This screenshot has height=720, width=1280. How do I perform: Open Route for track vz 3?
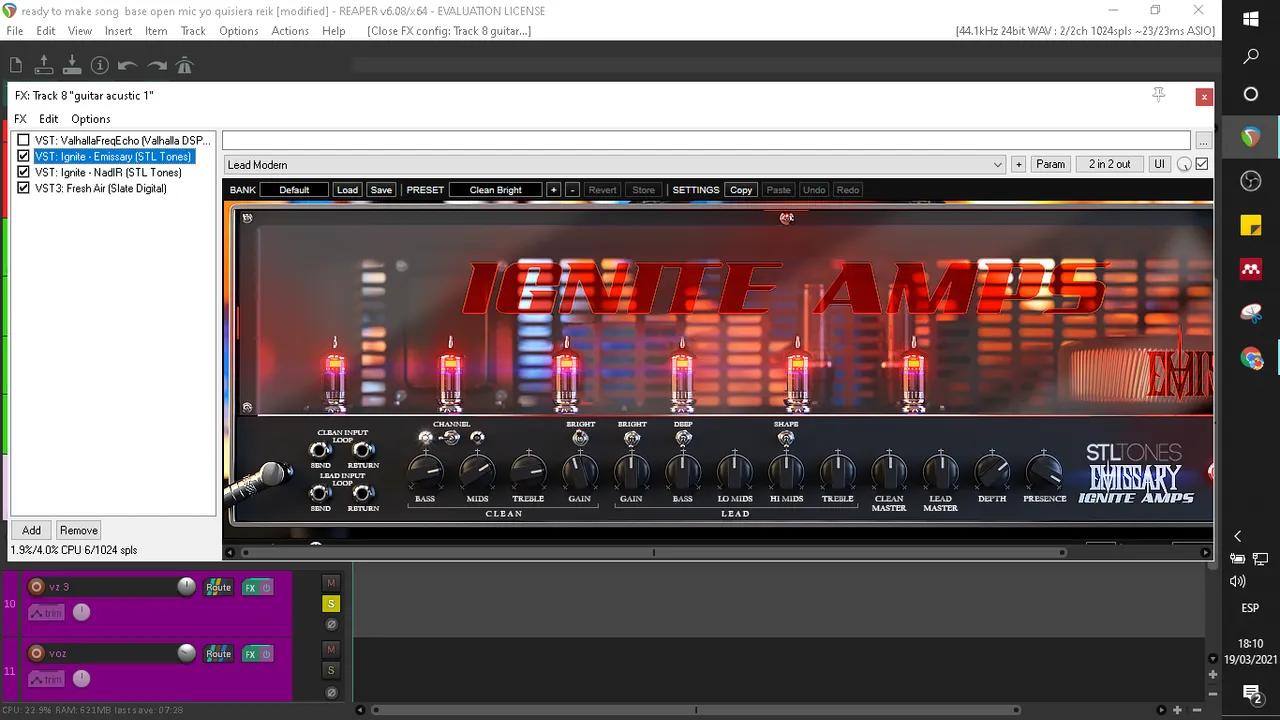coord(219,587)
